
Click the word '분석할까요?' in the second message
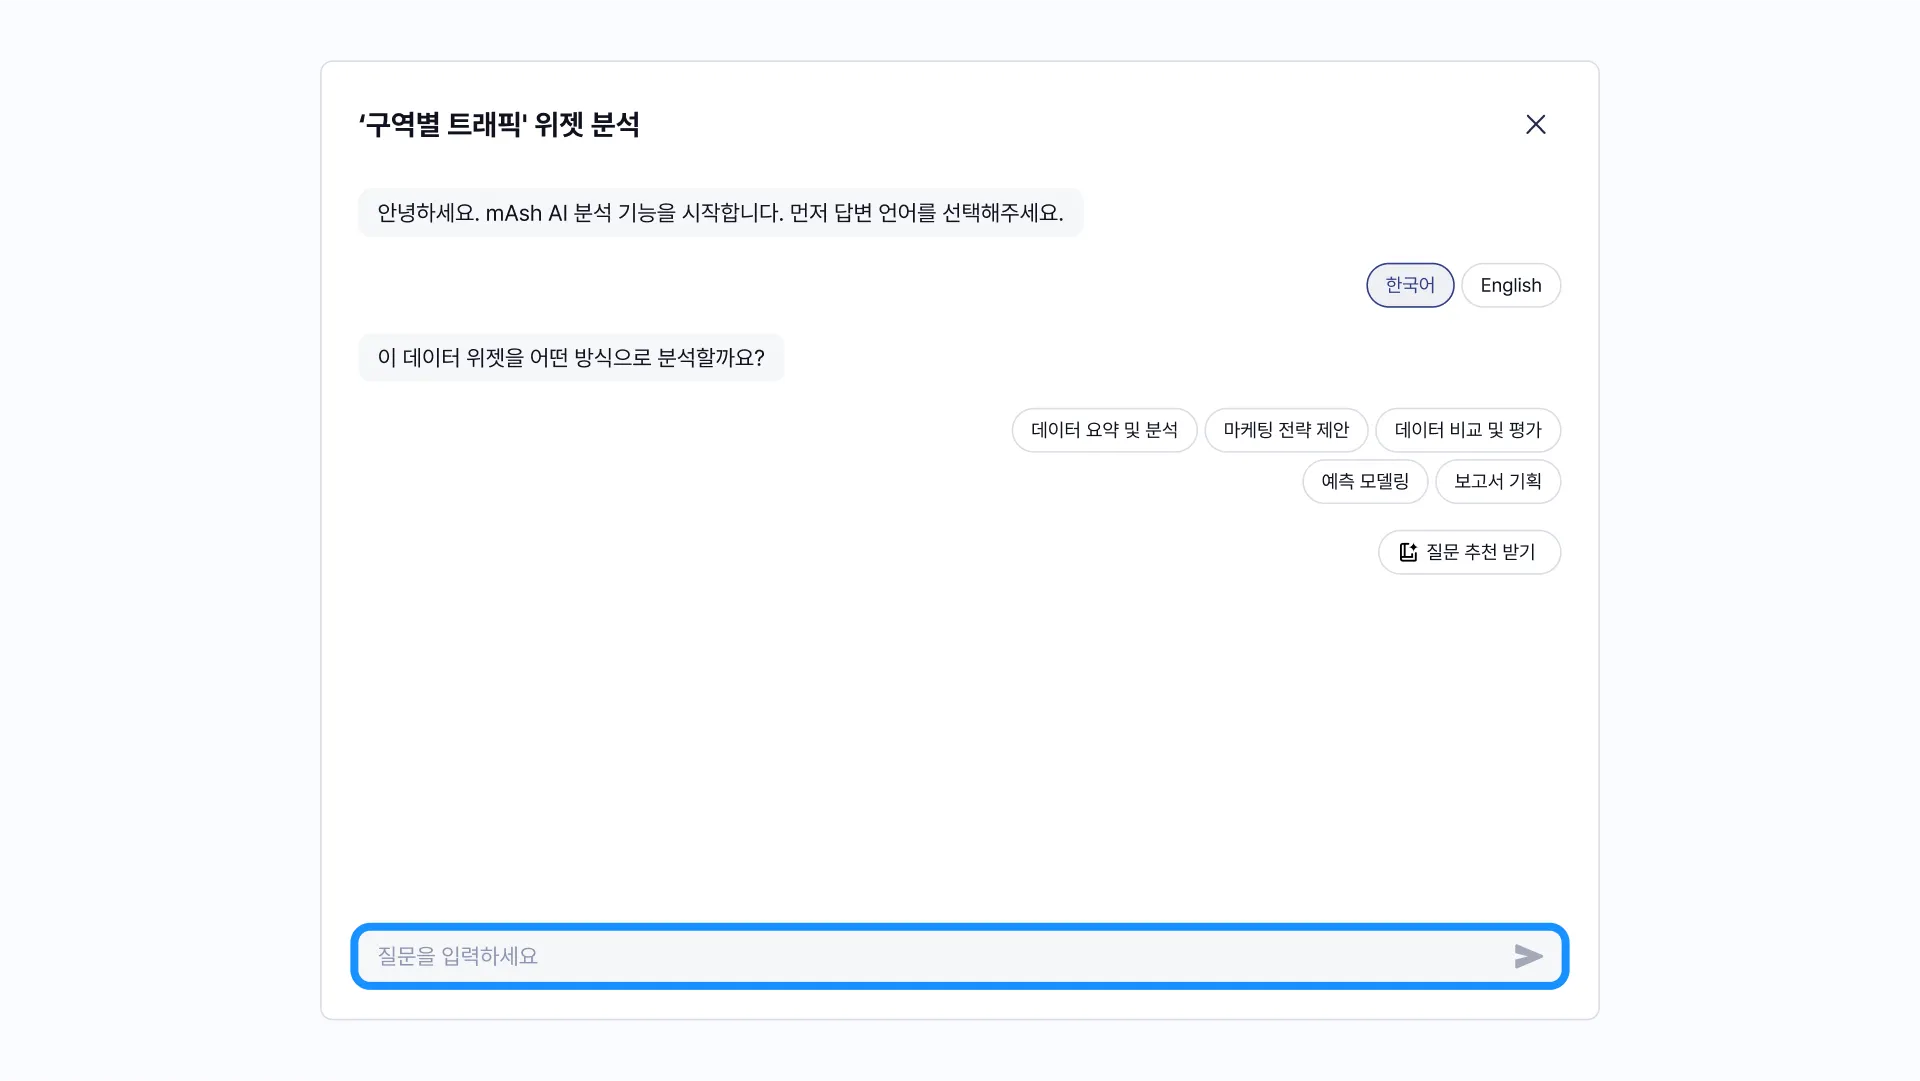pos(710,358)
